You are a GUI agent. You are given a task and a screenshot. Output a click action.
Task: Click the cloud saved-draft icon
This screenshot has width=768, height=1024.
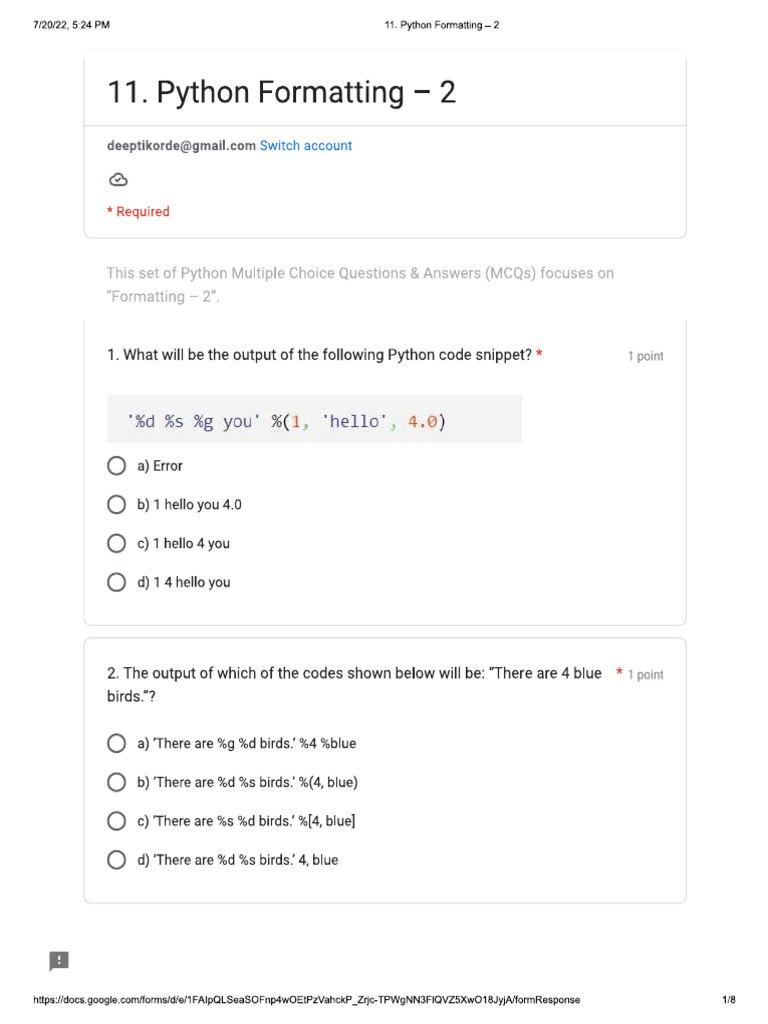118,180
